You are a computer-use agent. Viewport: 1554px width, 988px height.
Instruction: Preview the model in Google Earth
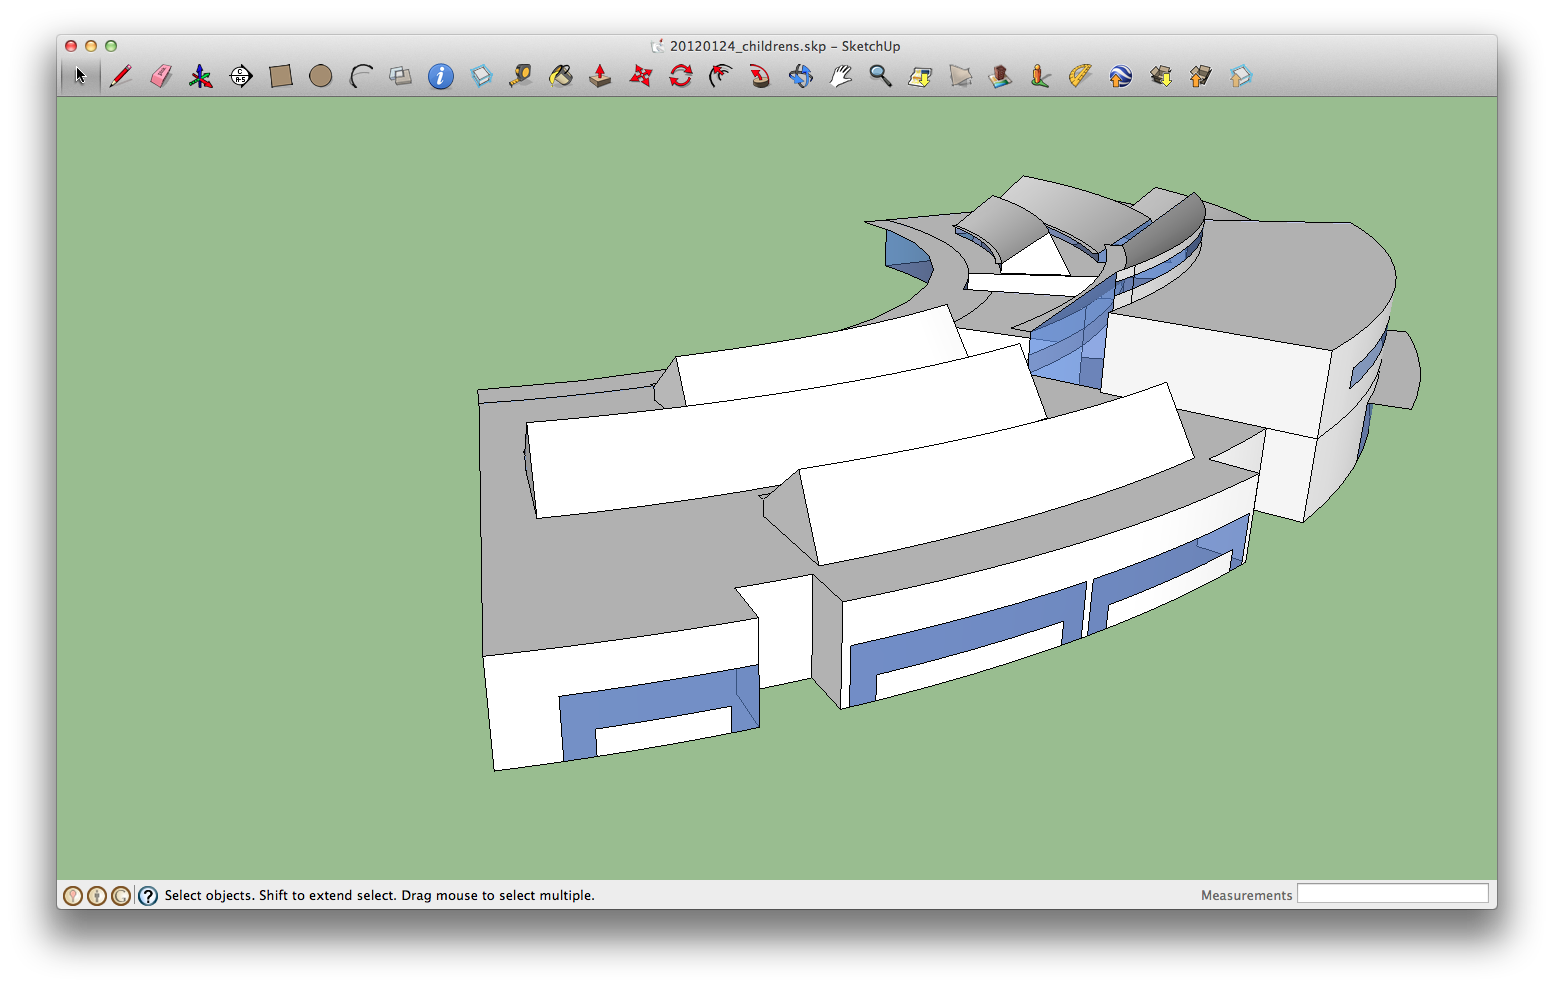click(x=1119, y=76)
